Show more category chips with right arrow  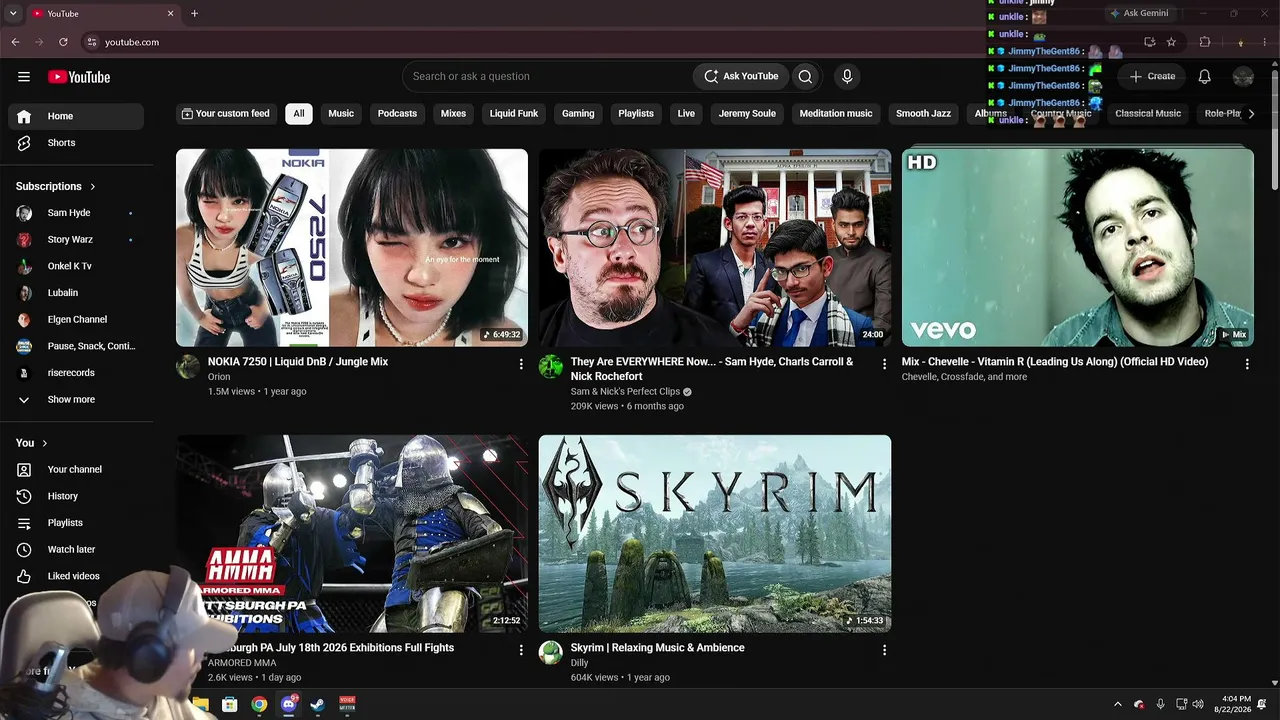pos(1251,114)
